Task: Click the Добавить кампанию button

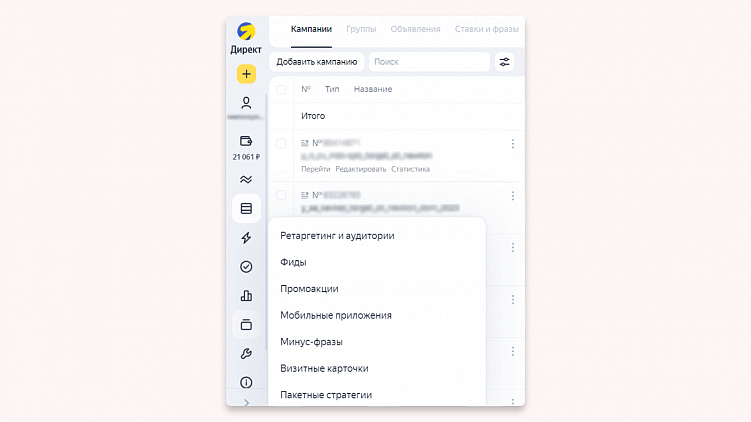Action: point(317,62)
